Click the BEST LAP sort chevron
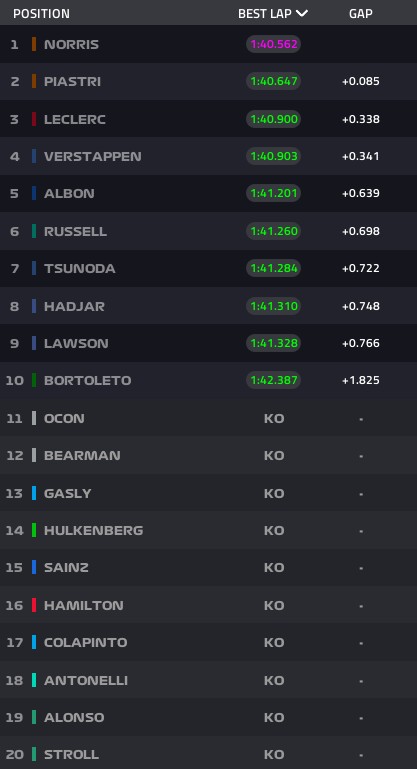Viewport: 417px width, 769px height. pyautogui.click(x=302, y=13)
